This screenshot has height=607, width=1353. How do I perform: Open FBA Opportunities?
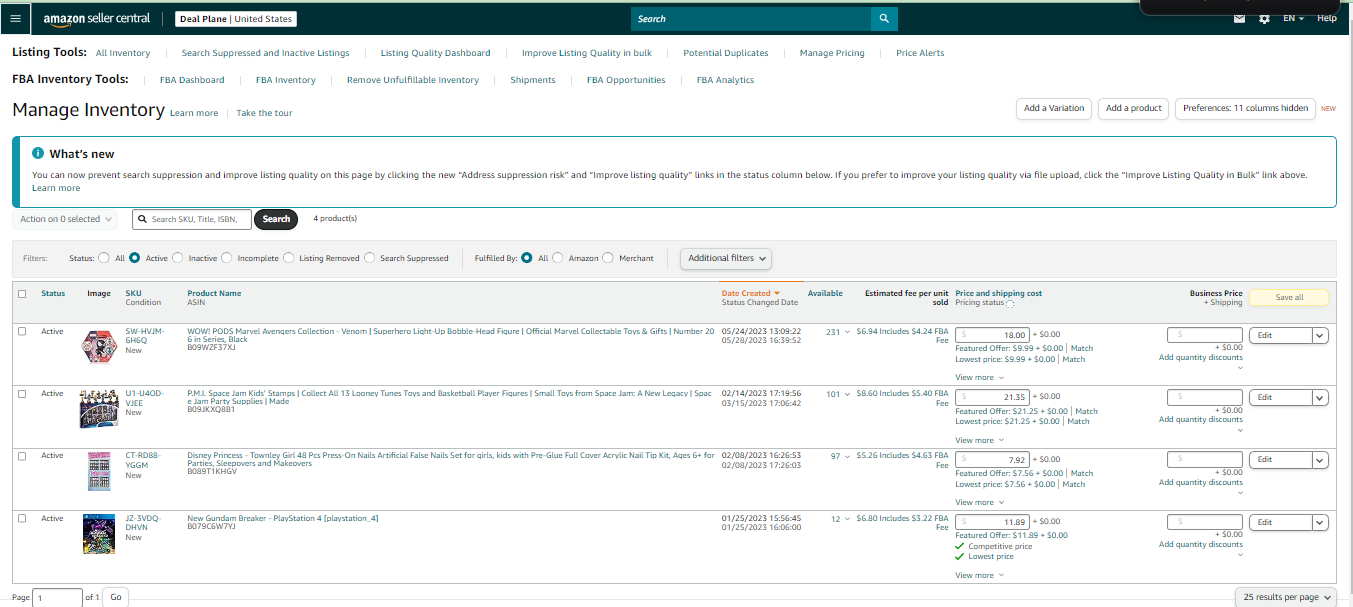626,80
